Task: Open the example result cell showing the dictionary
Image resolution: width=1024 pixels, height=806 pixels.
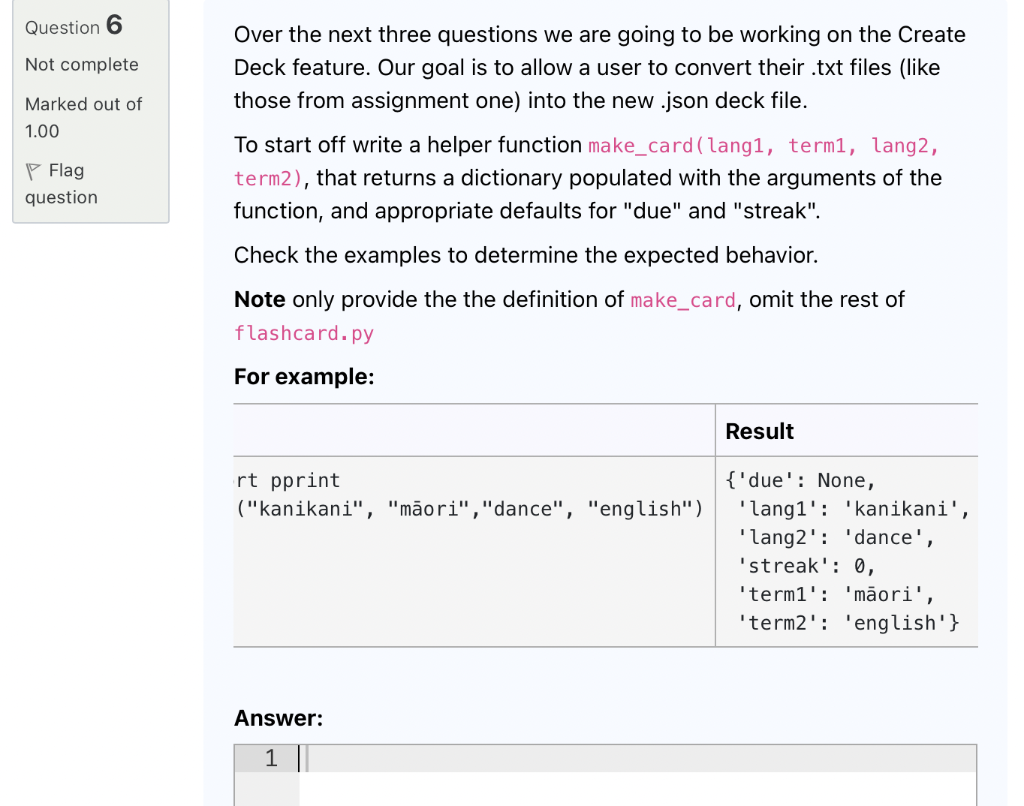Action: [846, 550]
